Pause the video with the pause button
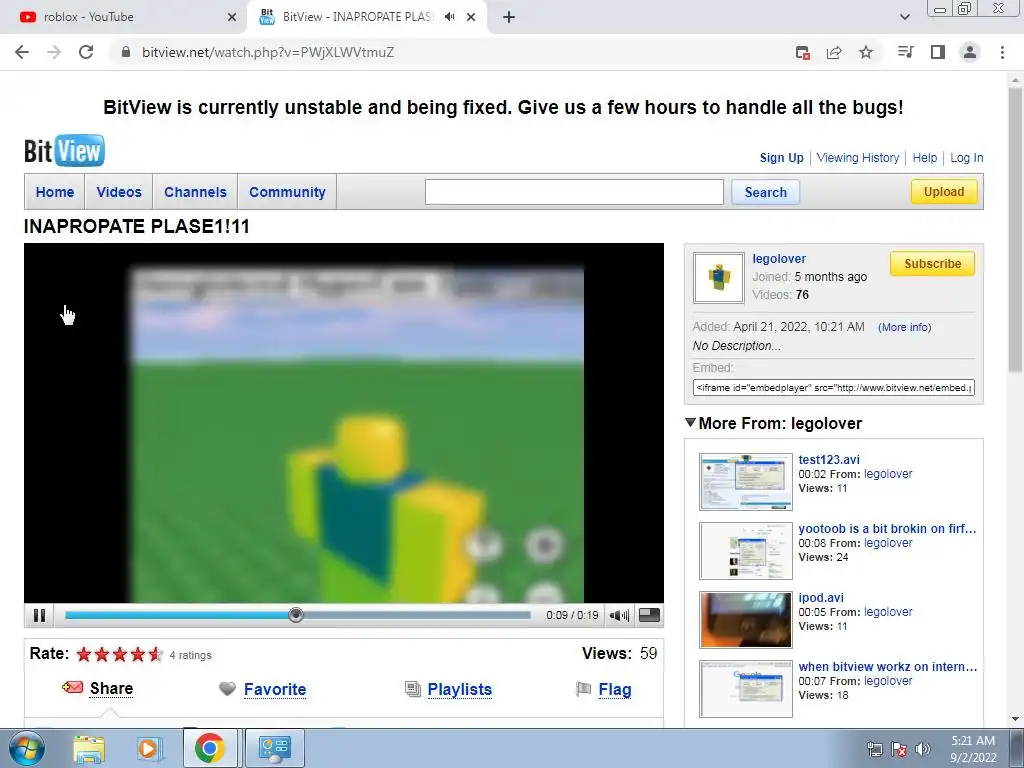 39,615
